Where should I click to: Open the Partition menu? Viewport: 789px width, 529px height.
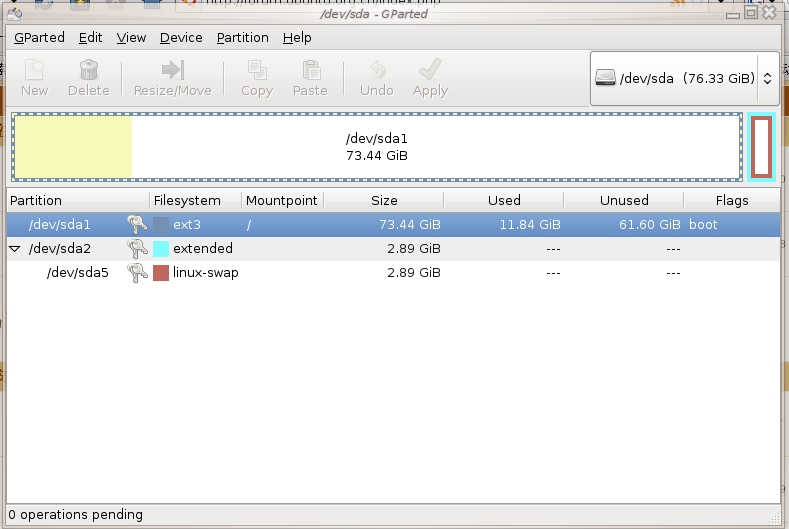243,38
